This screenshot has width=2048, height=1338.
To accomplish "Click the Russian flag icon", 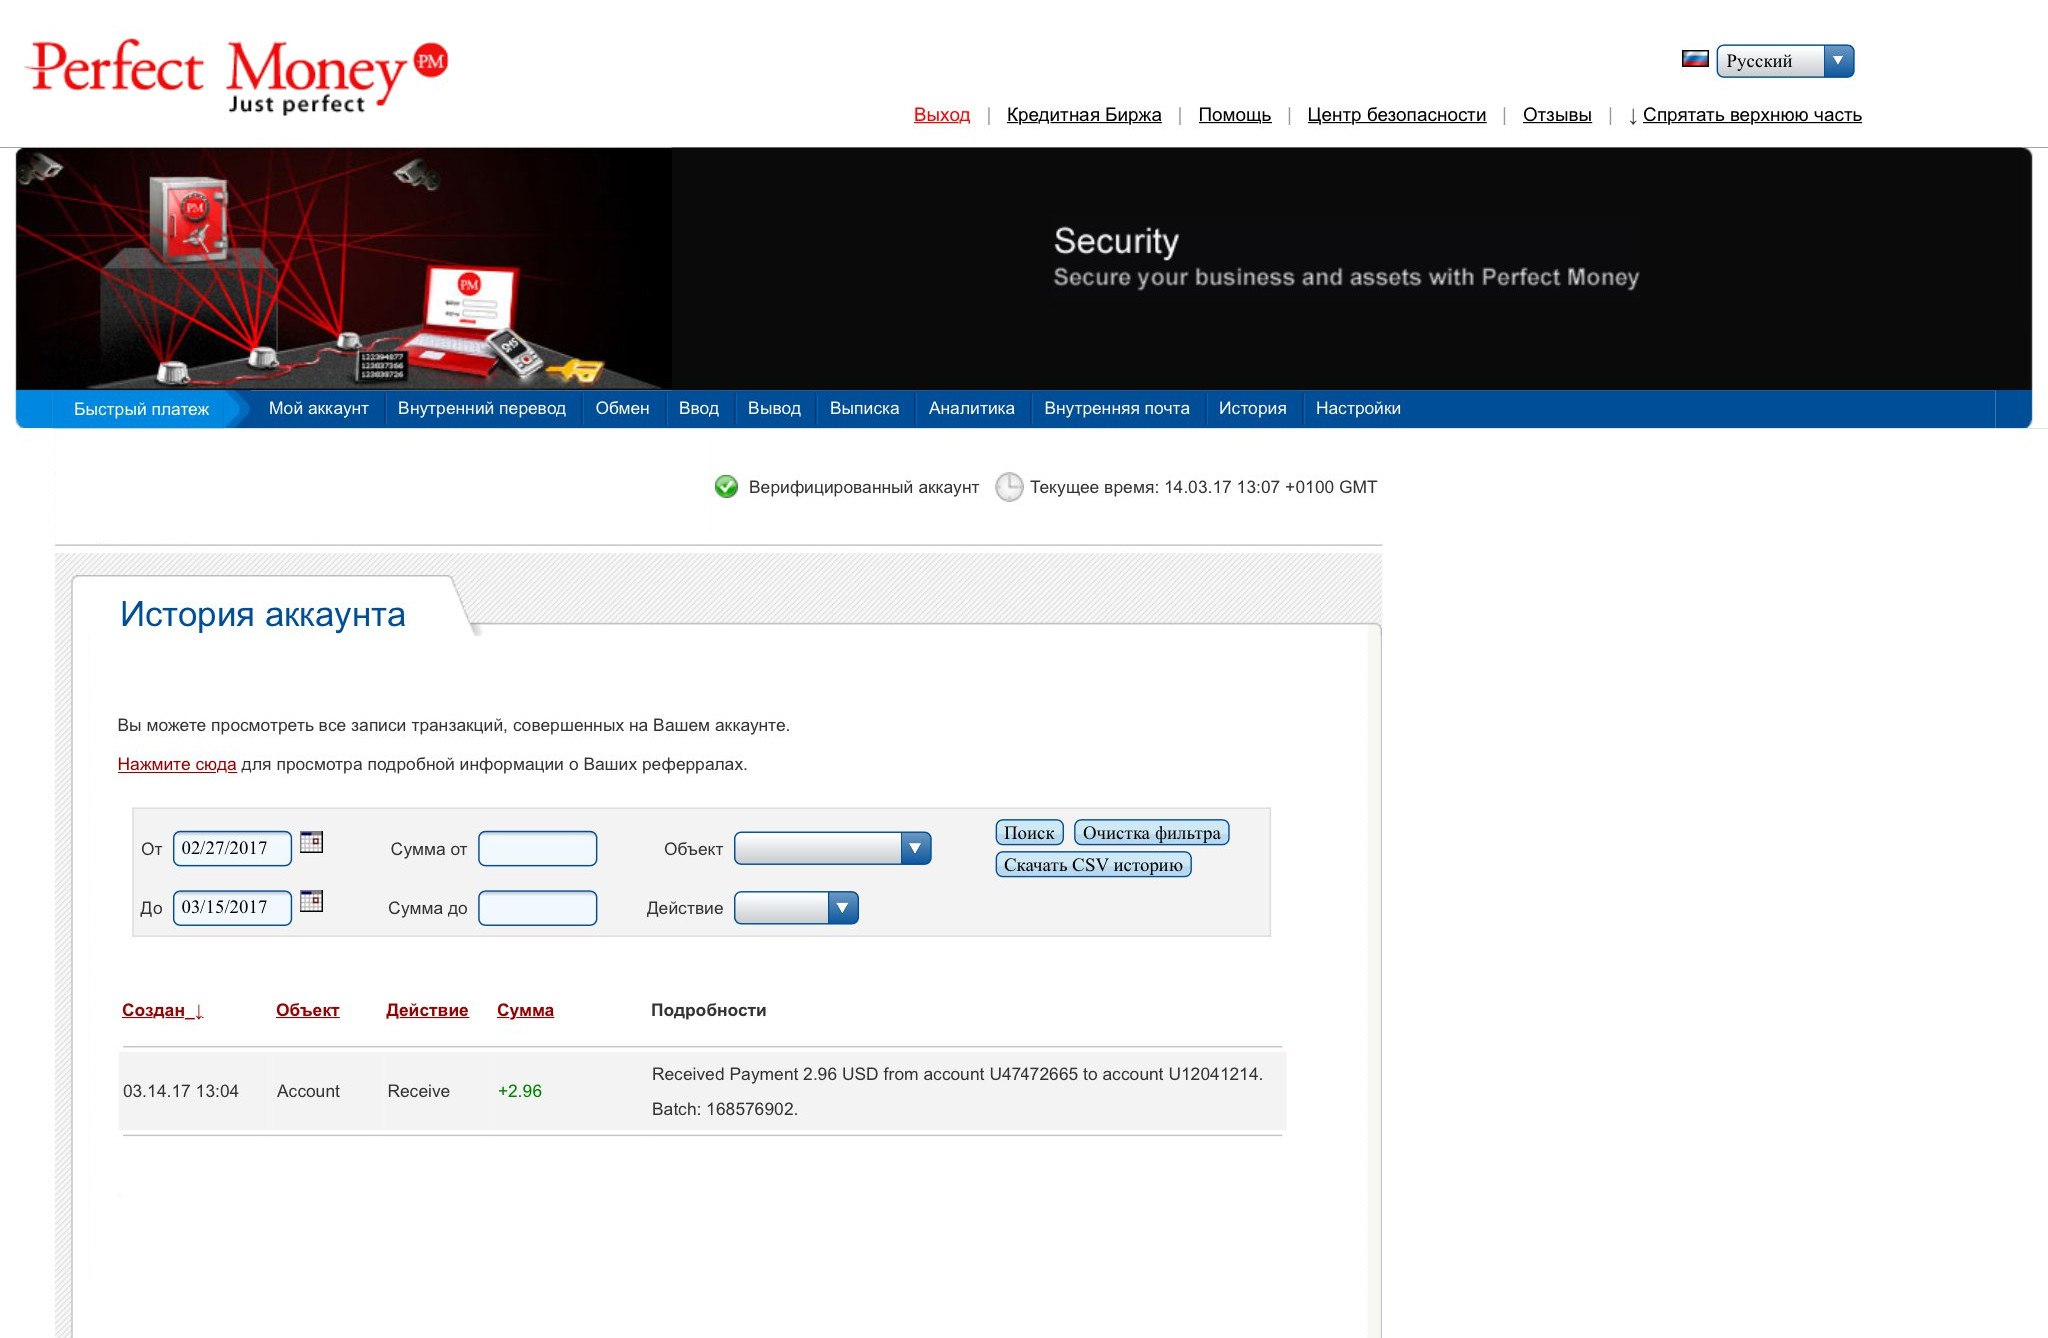I will (1695, 59).
